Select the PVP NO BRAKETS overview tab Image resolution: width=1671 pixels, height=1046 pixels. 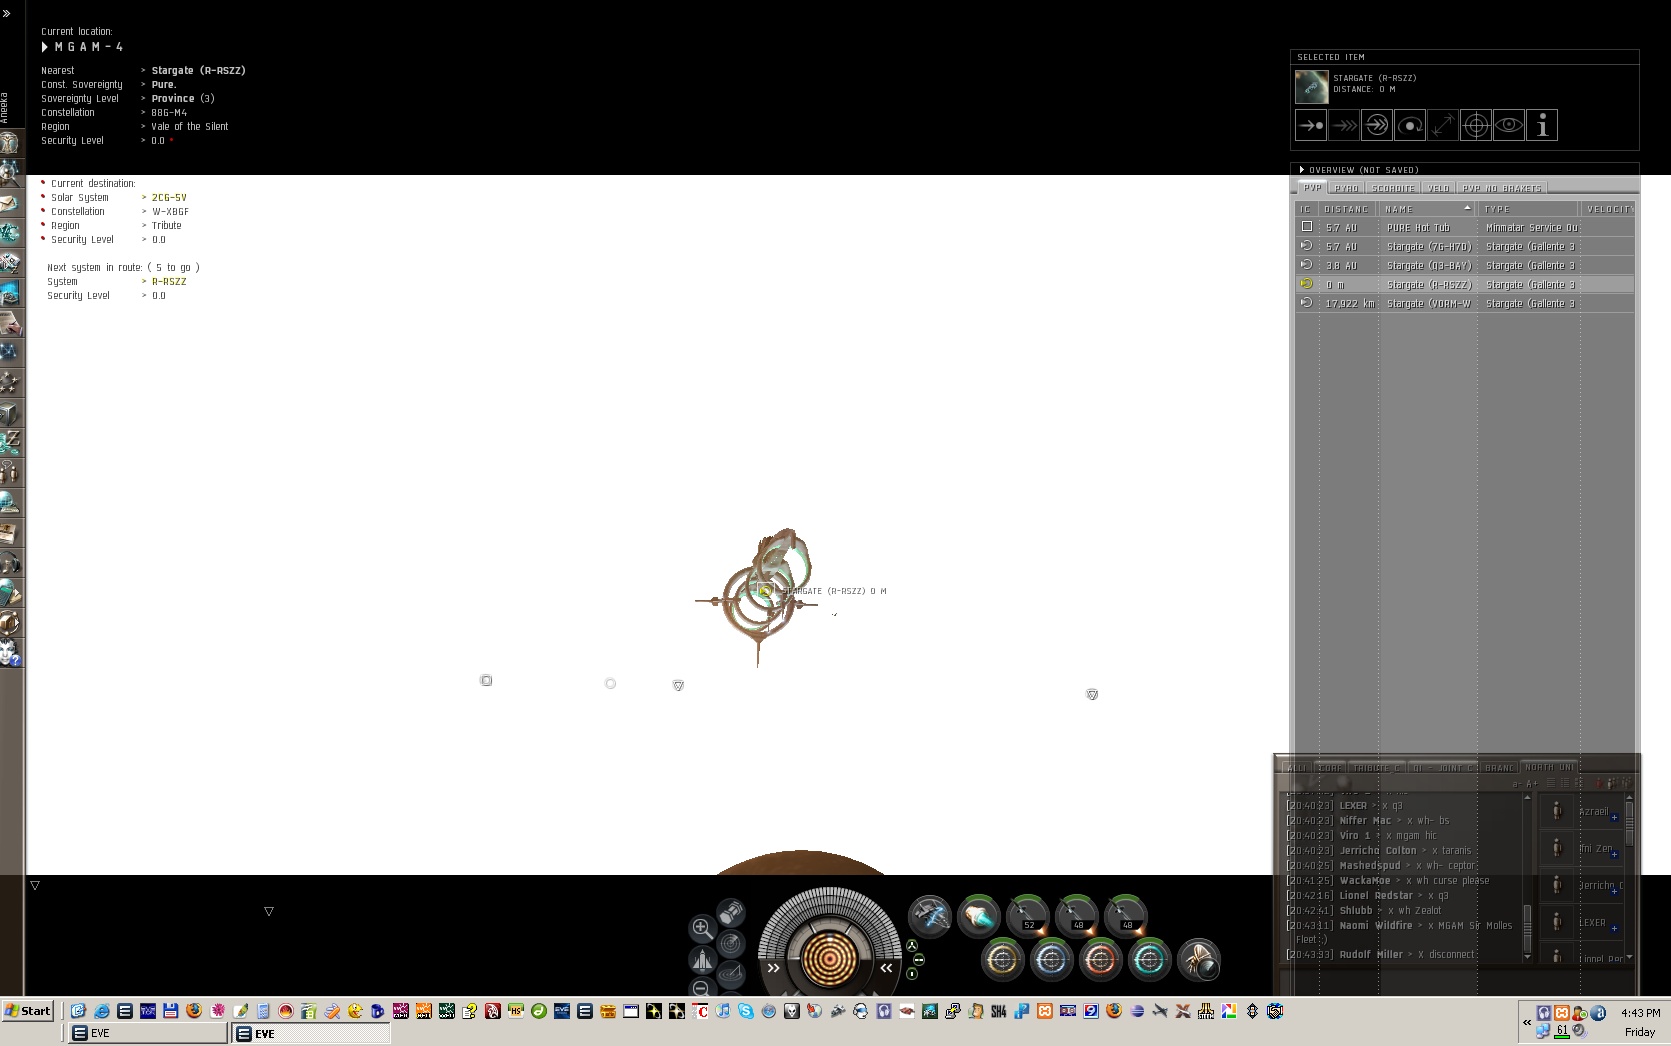pos(1502,188)
